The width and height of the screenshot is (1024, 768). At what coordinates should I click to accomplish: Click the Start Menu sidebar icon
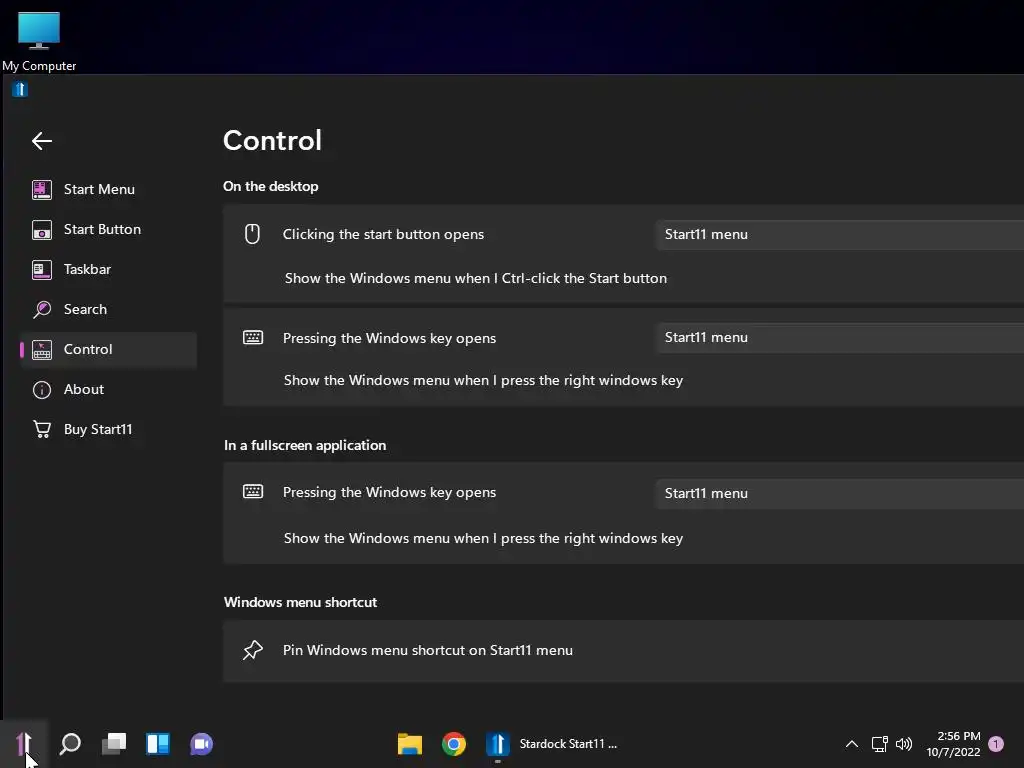coord(42,189)
